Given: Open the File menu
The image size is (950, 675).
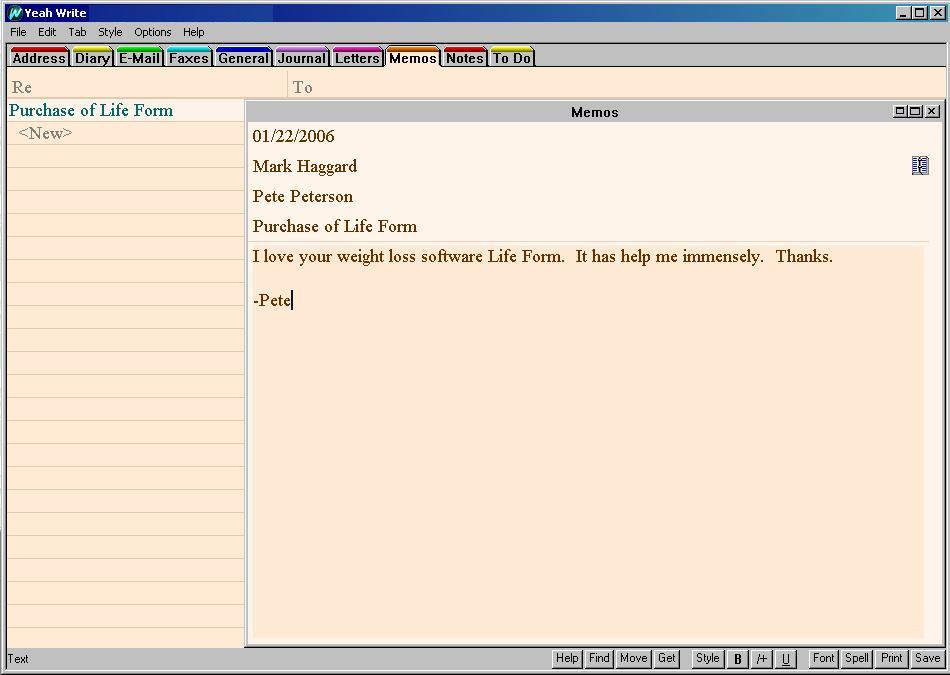Looking at the screenshot, I should tap(18, 32).
